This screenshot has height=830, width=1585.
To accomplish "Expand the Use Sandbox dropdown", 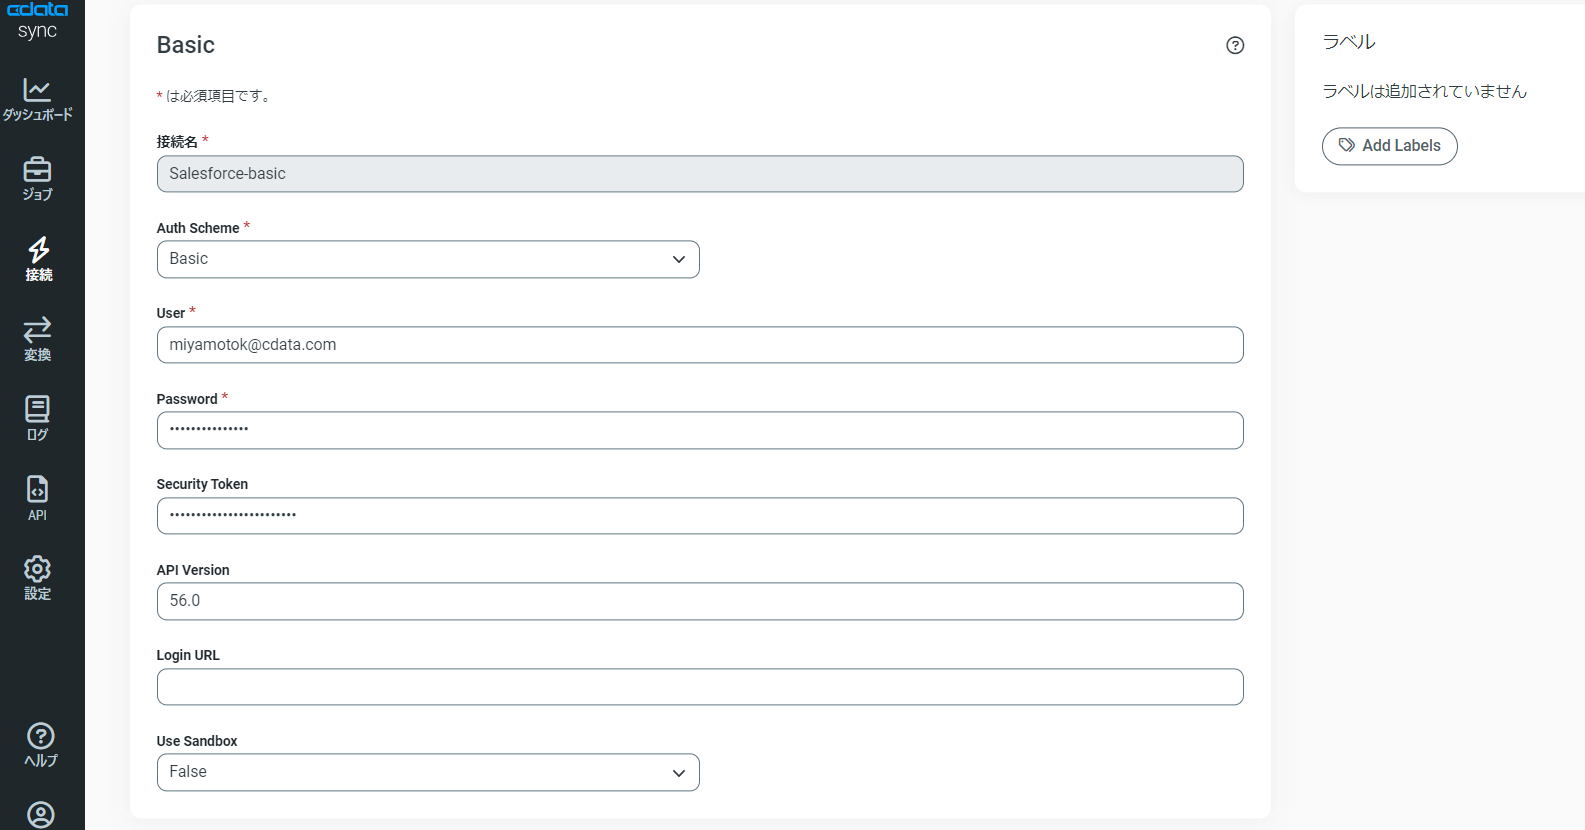I will pyautogui.click(x=428, y=772).
